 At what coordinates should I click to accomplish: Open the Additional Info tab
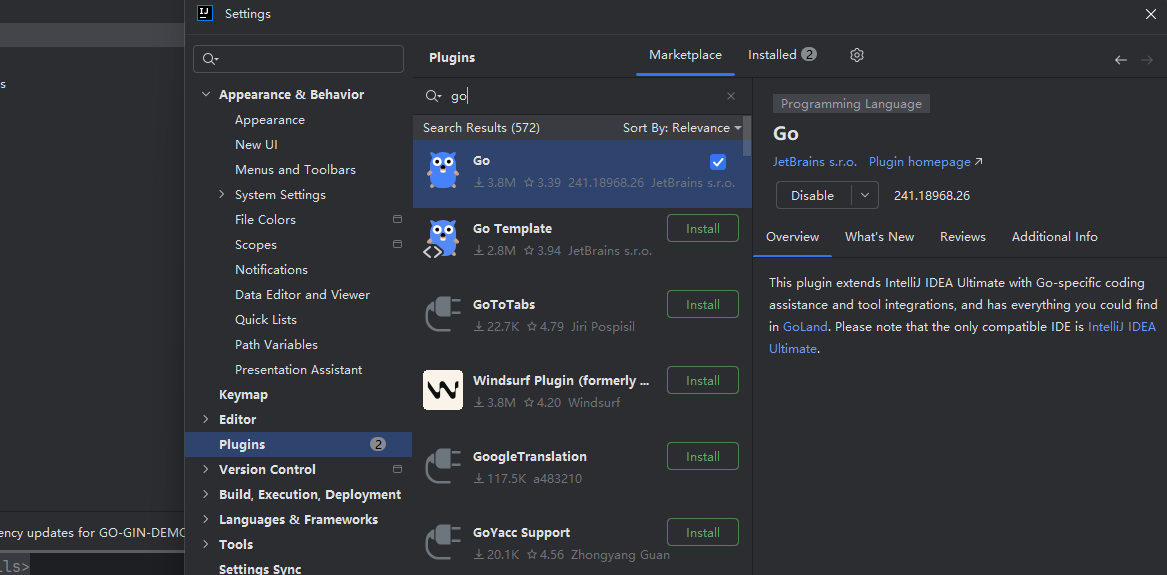pyautogui.click(x=1055, y=237)
